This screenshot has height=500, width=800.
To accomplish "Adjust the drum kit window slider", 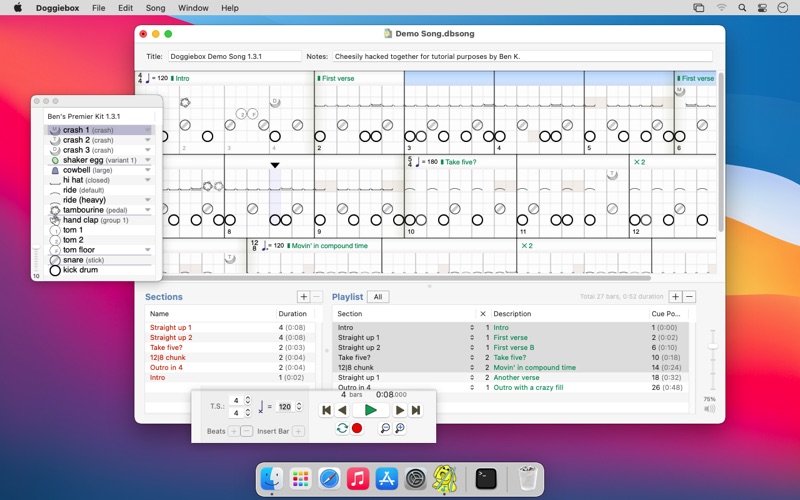I will (x=36, y=258).
